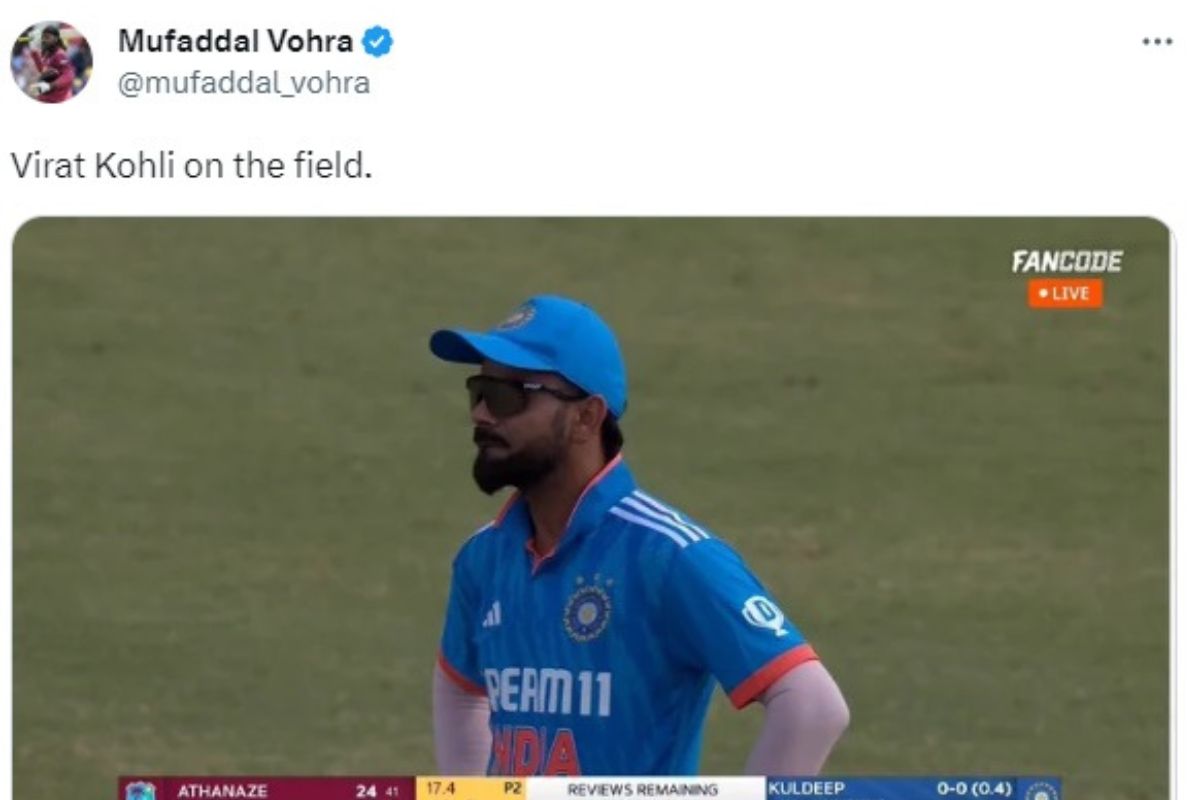Viewport: 1200px width, 800px height.
Task: Open the @mufaddal_vohra handle link
Action: [244, 83]
